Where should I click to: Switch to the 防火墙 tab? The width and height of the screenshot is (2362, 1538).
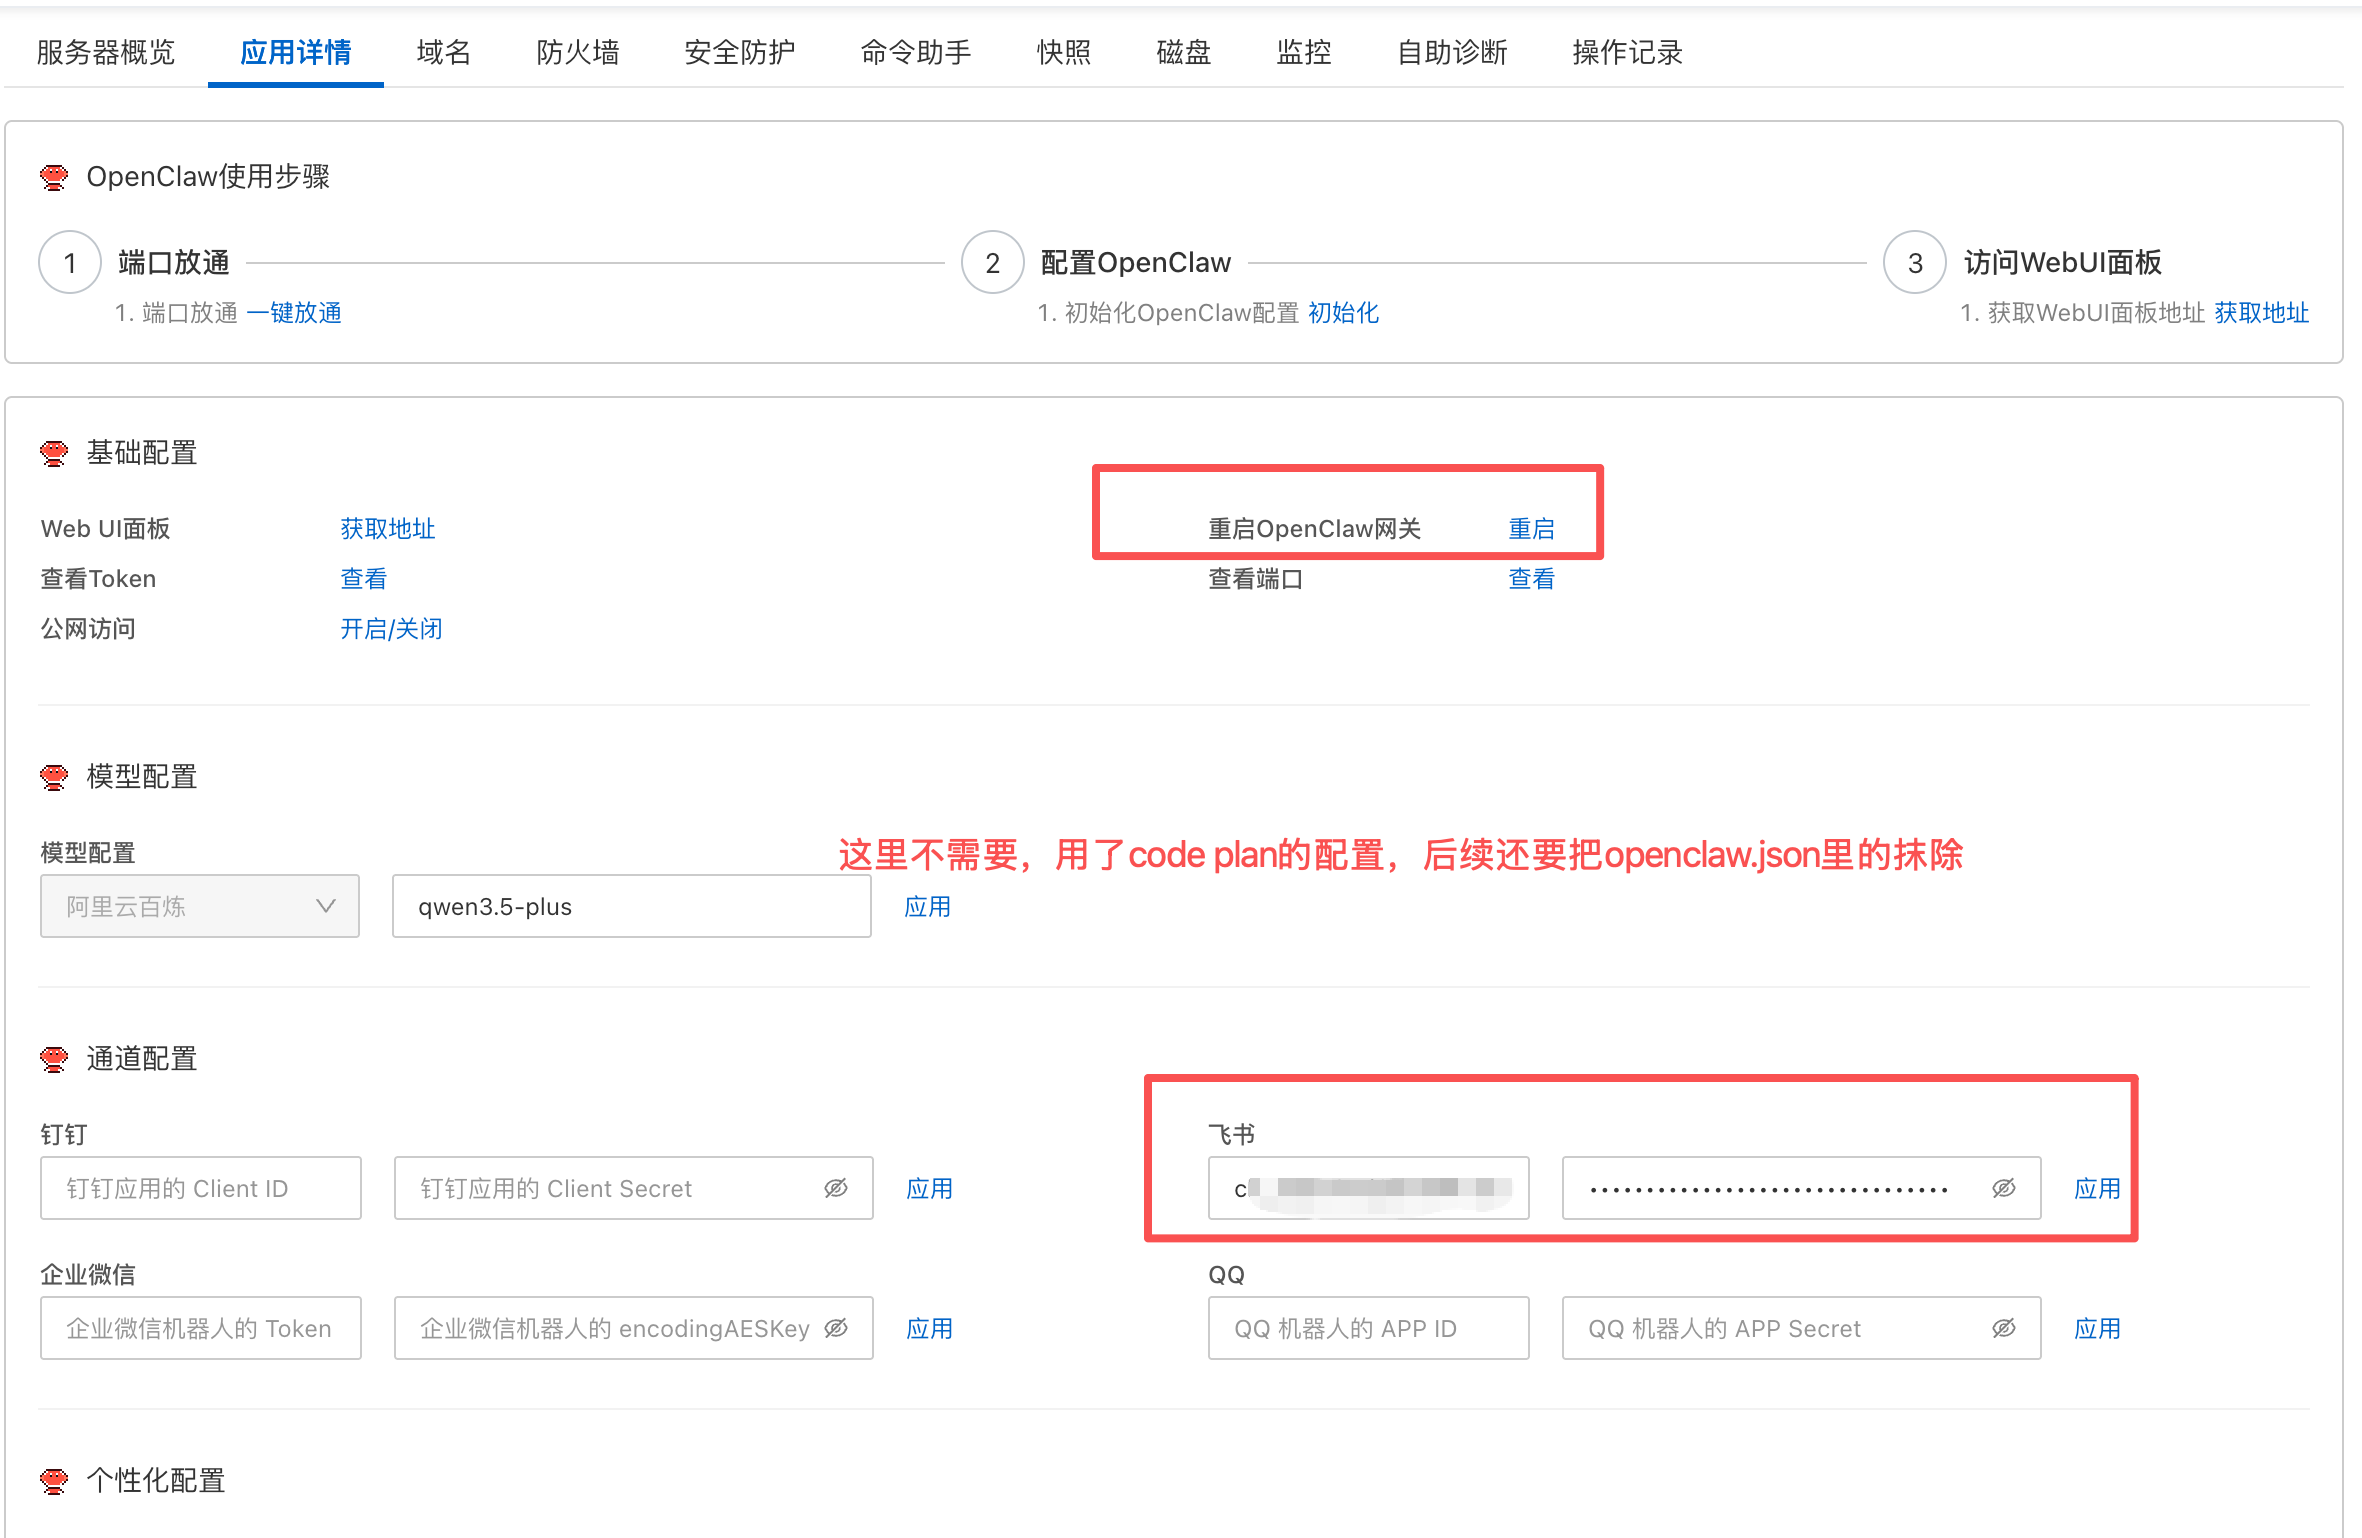pos(577,52)
